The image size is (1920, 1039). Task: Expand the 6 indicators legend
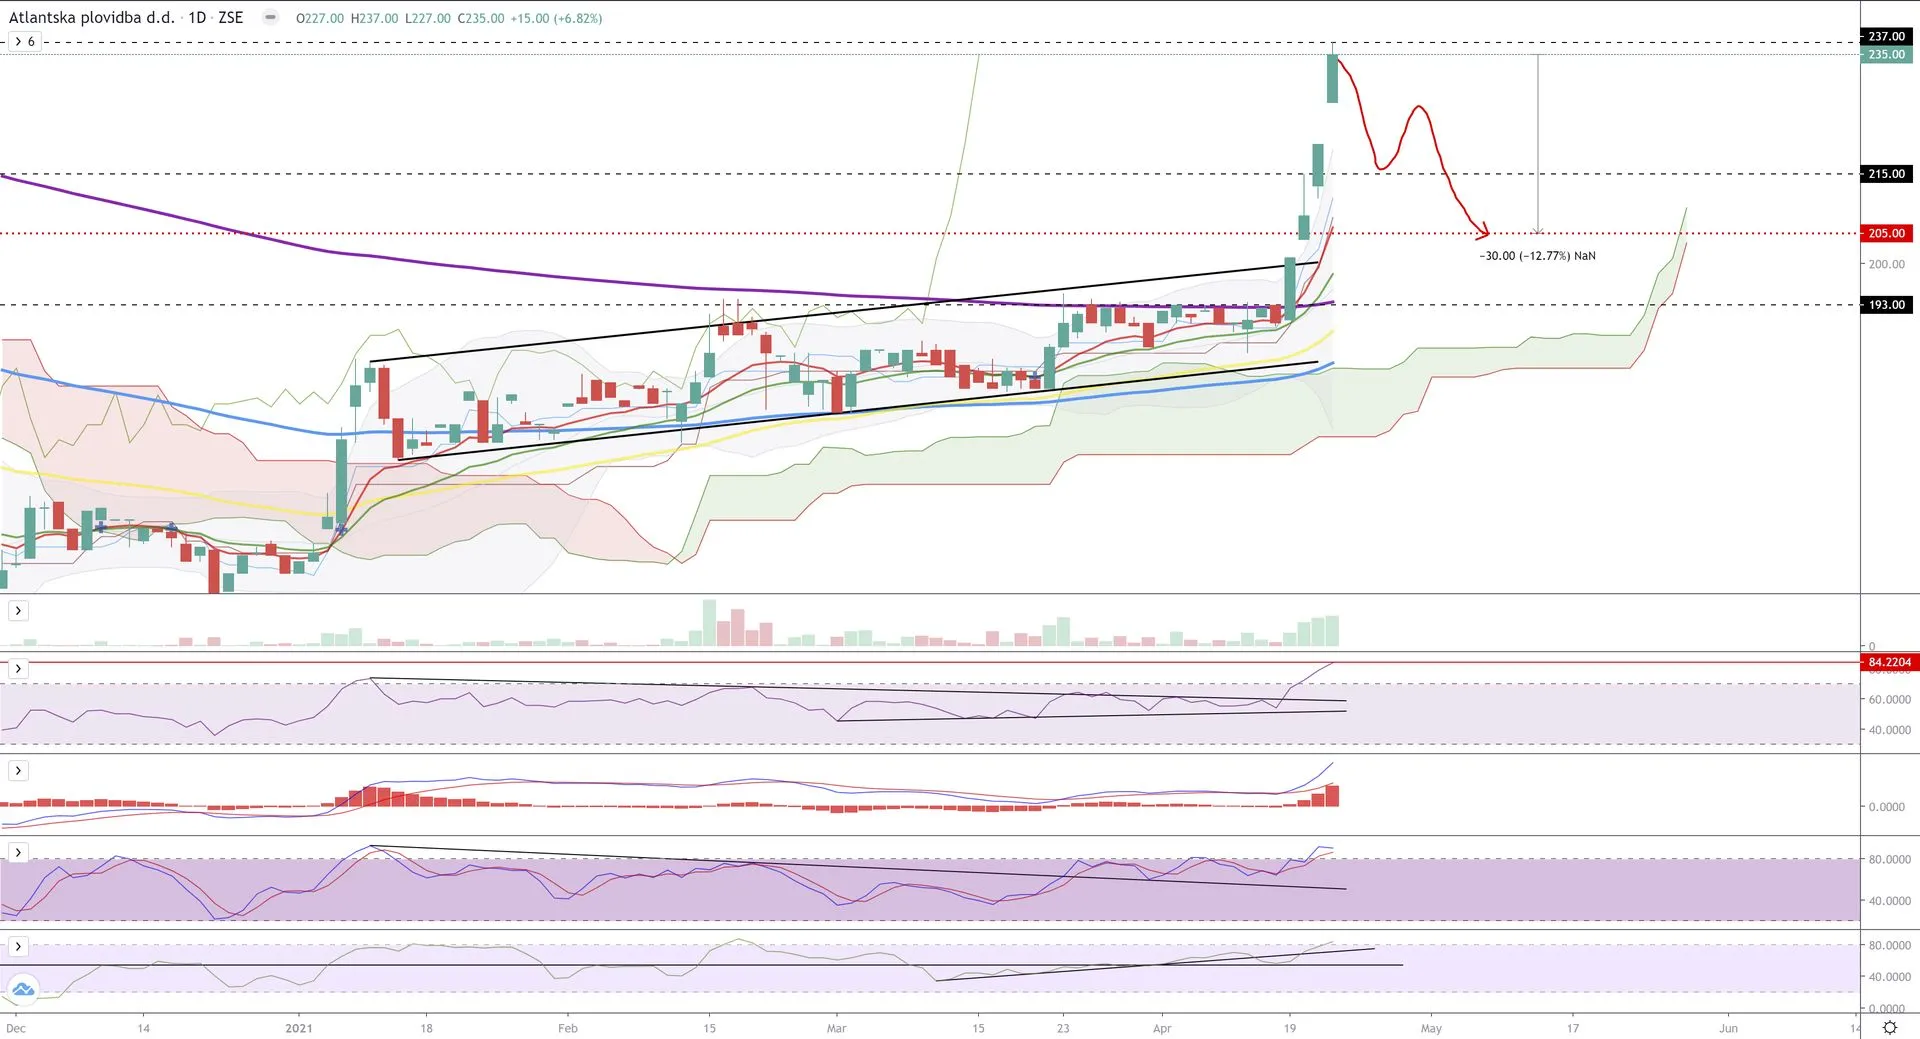pos(24,41)
